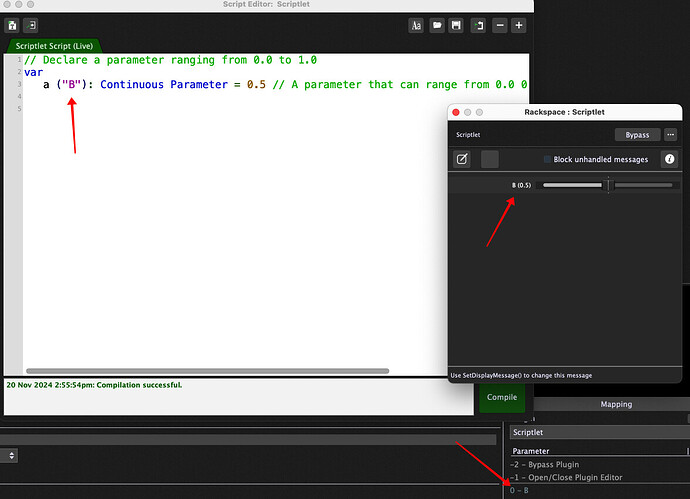Viewport: 690px width, 499px height.
Task: Click the Parameter column header in Mapping
Action: coord(531,451)
